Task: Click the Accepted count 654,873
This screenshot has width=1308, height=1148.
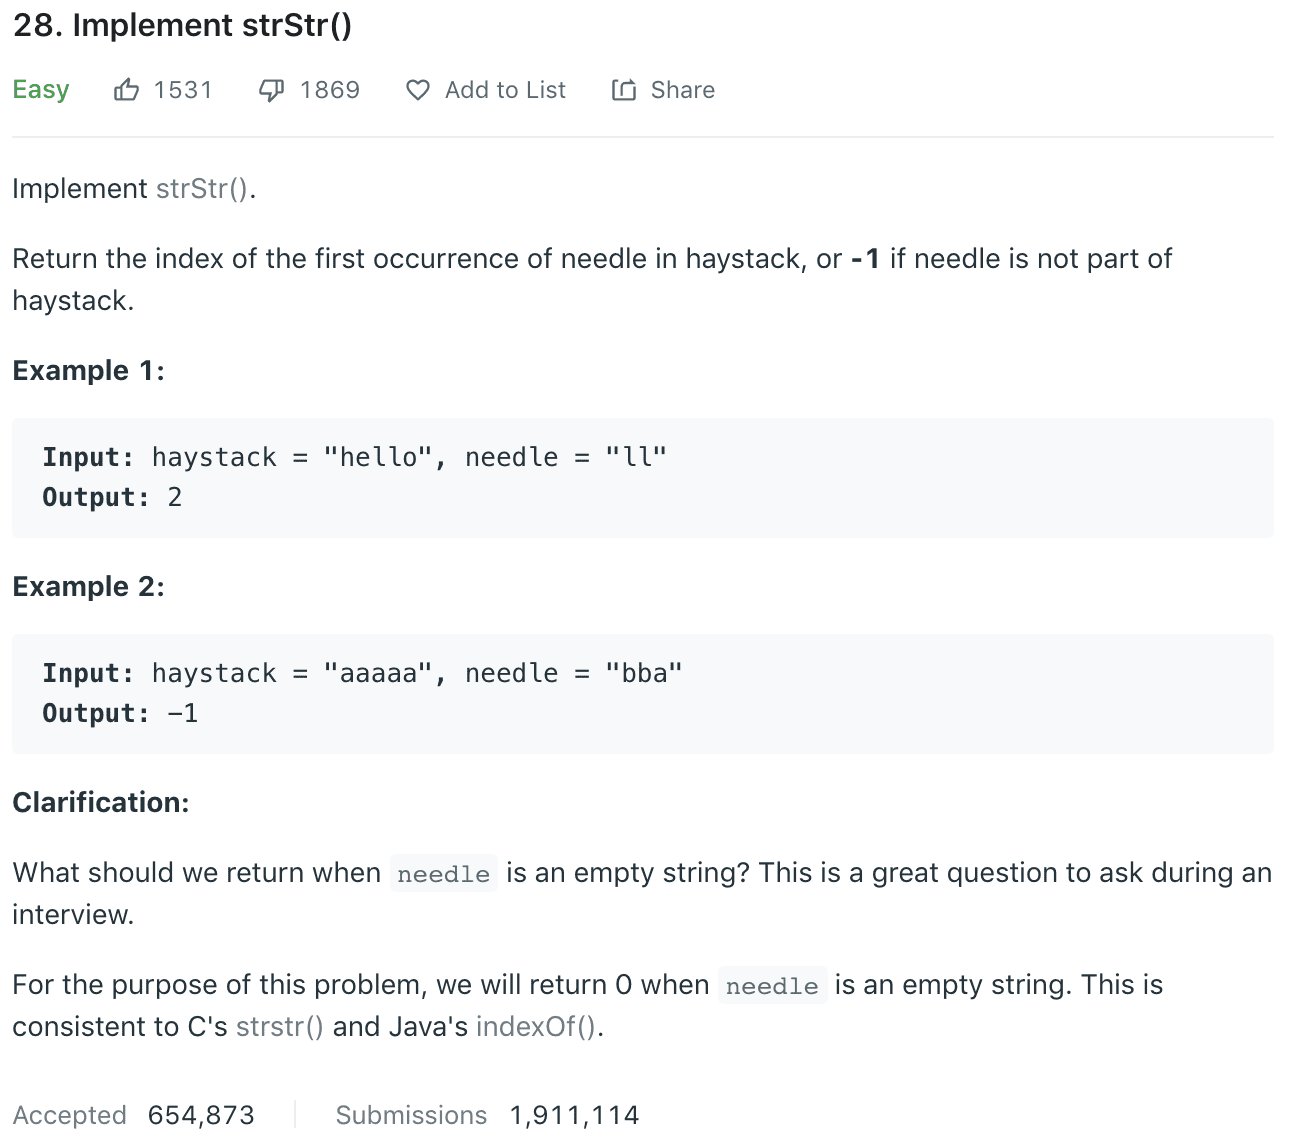Action: (201, 1115)
